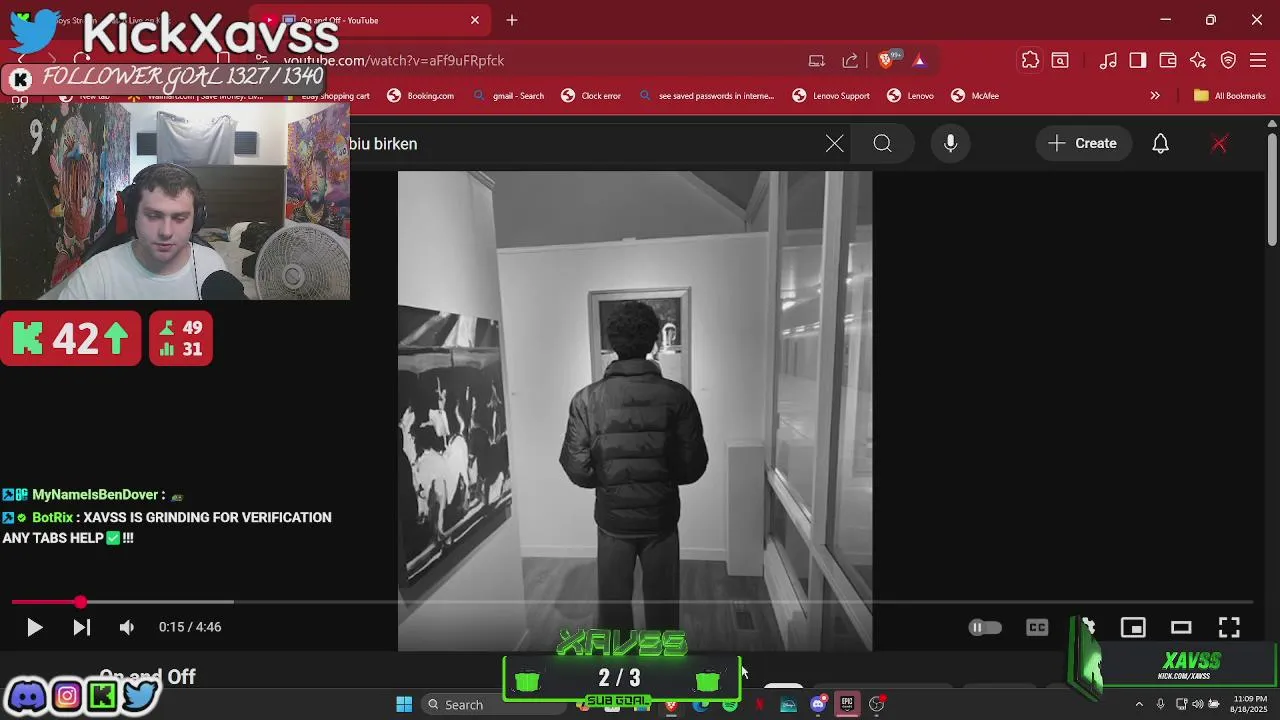The height and width of the screenshot is (720, 1280).
Task: Open the Lenovo Support bookmark
Action: click(831, 96)
